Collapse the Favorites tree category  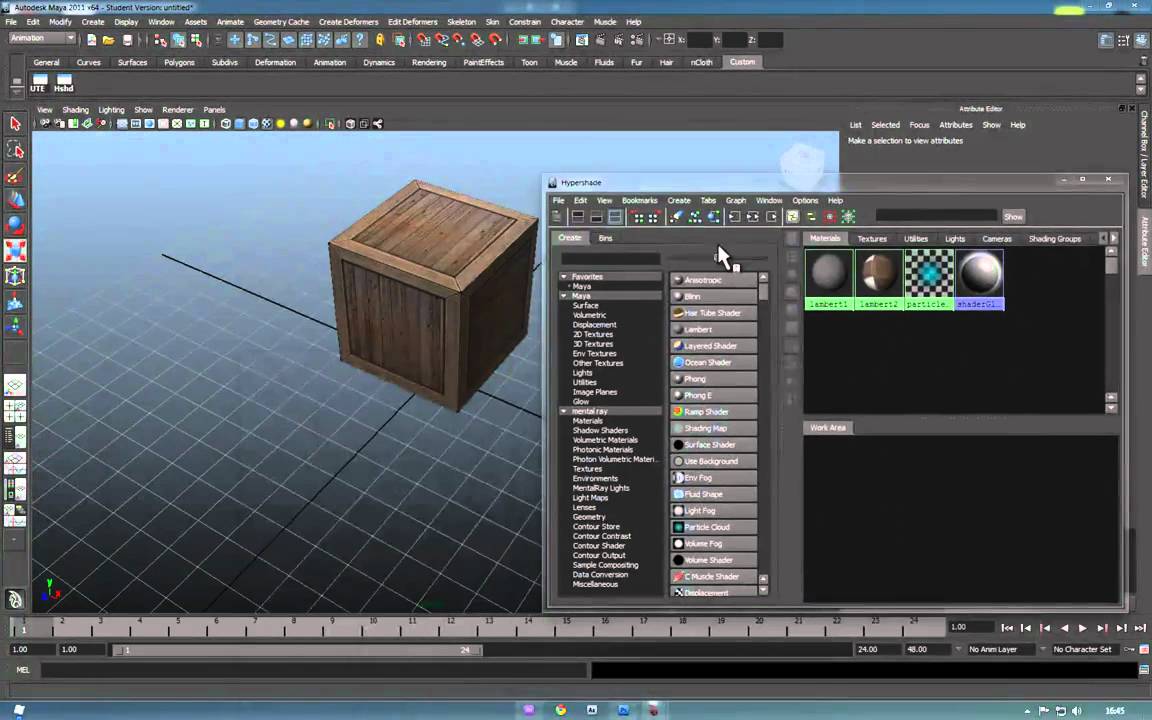(x=564, y=277)
